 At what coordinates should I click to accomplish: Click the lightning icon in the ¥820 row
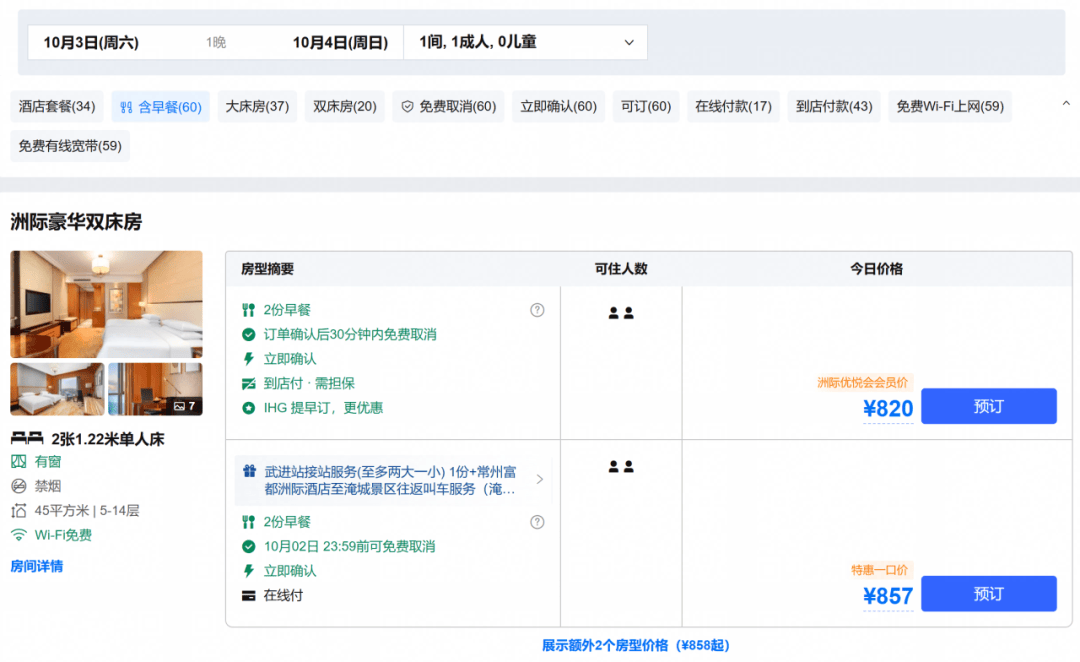point(249,359)
